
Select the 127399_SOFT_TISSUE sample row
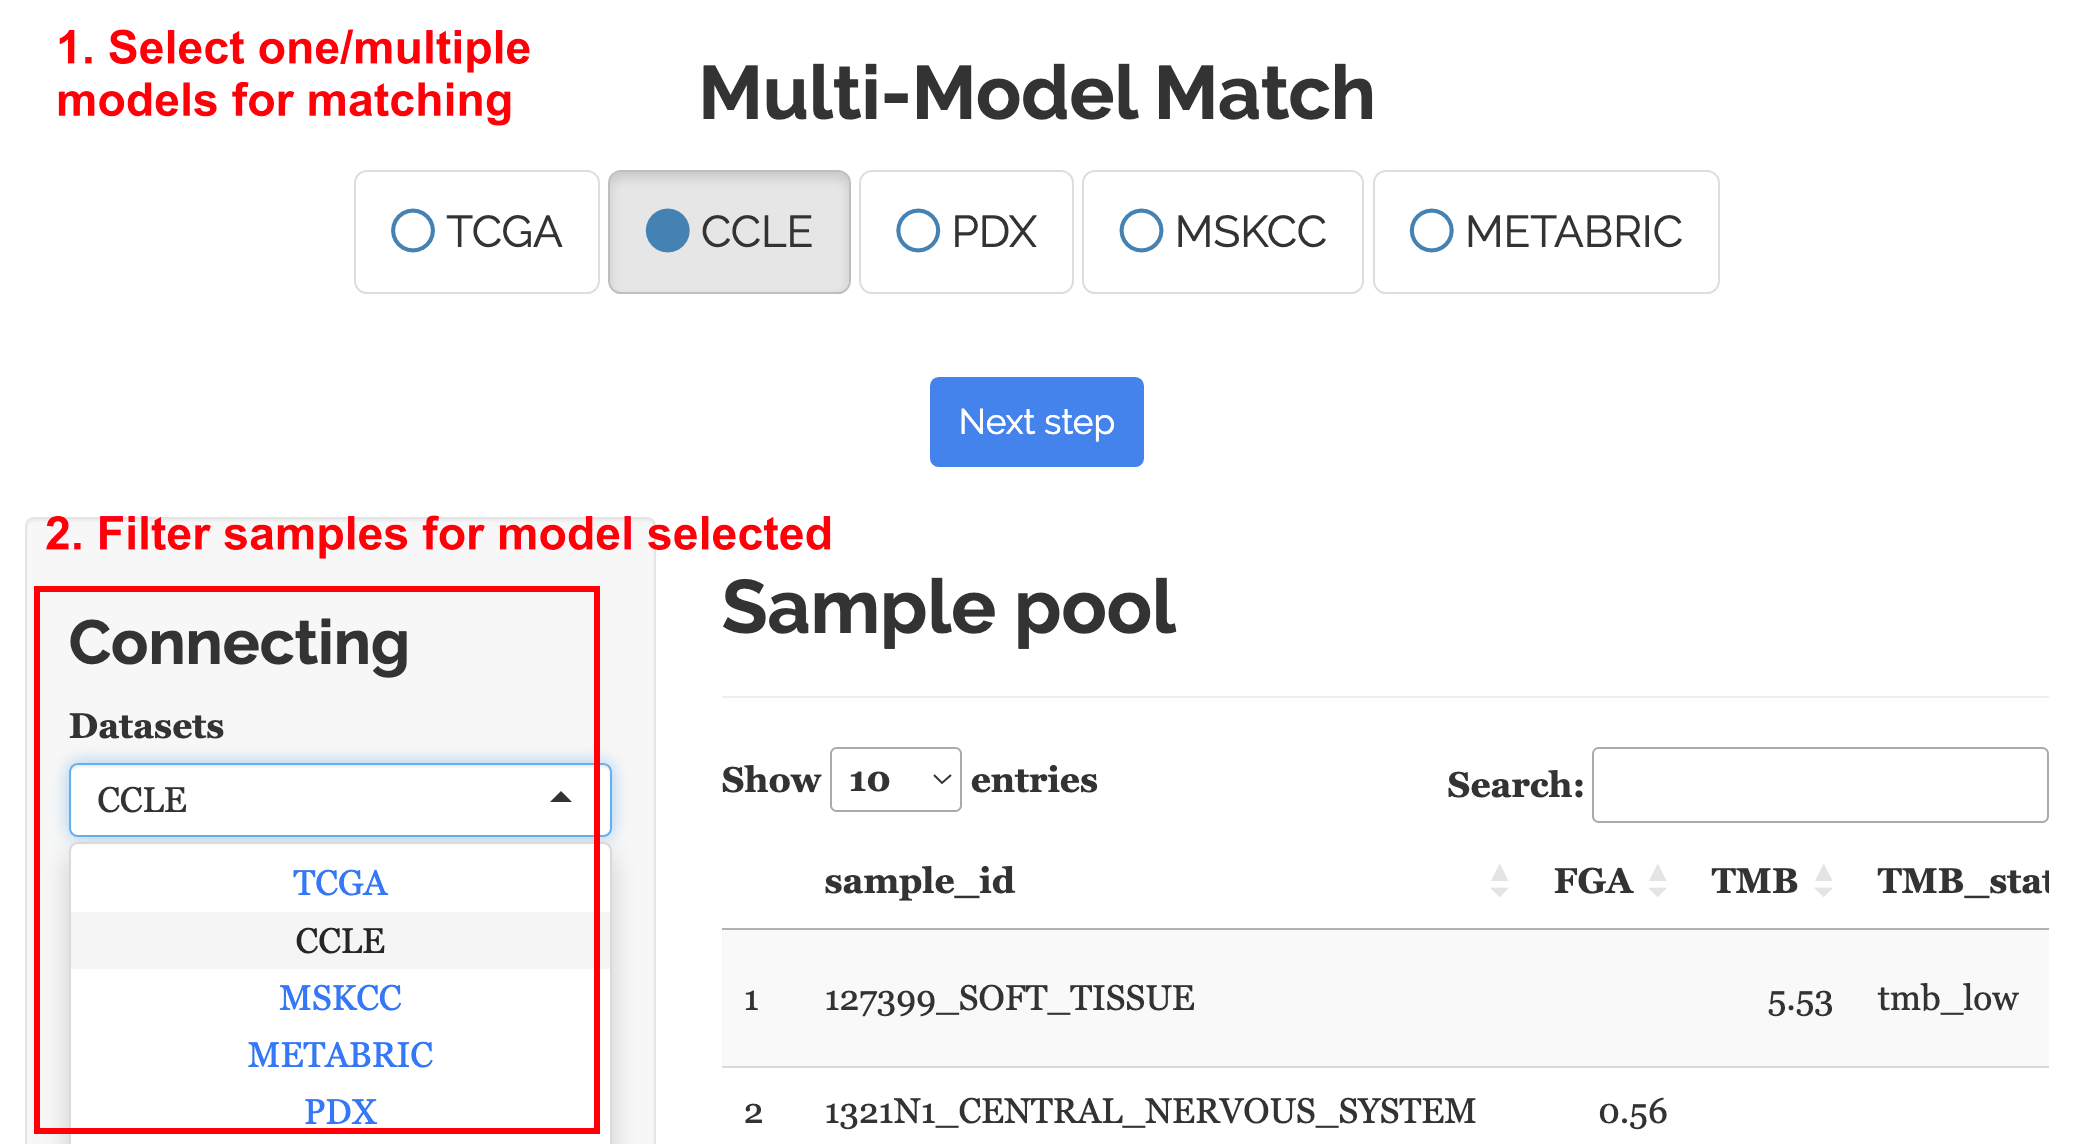coord(1009,999)
